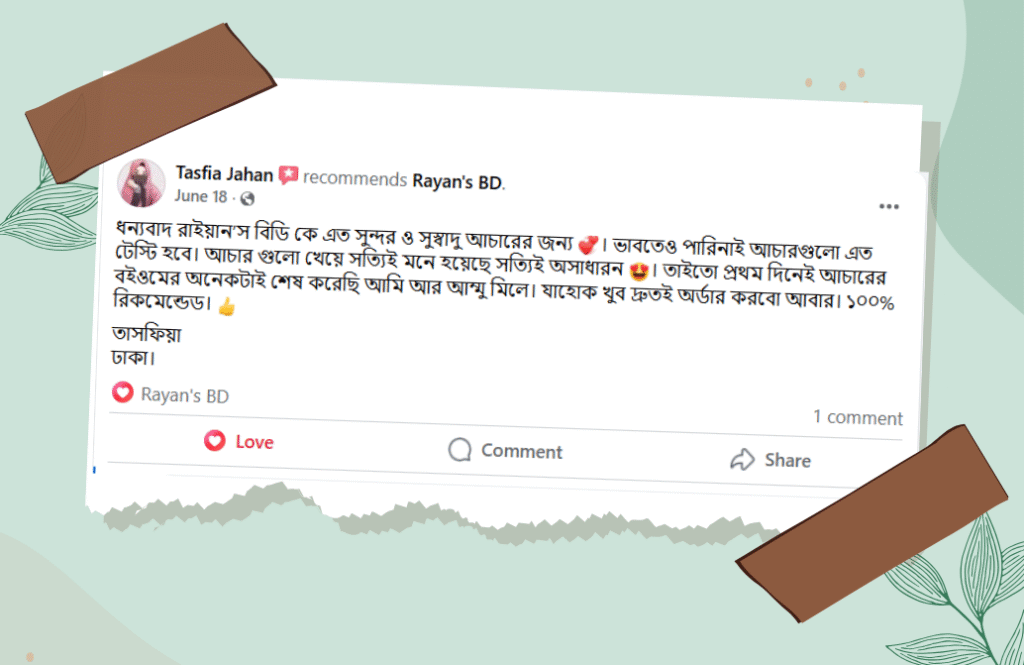Click the Love reaction label

point(254,442)
